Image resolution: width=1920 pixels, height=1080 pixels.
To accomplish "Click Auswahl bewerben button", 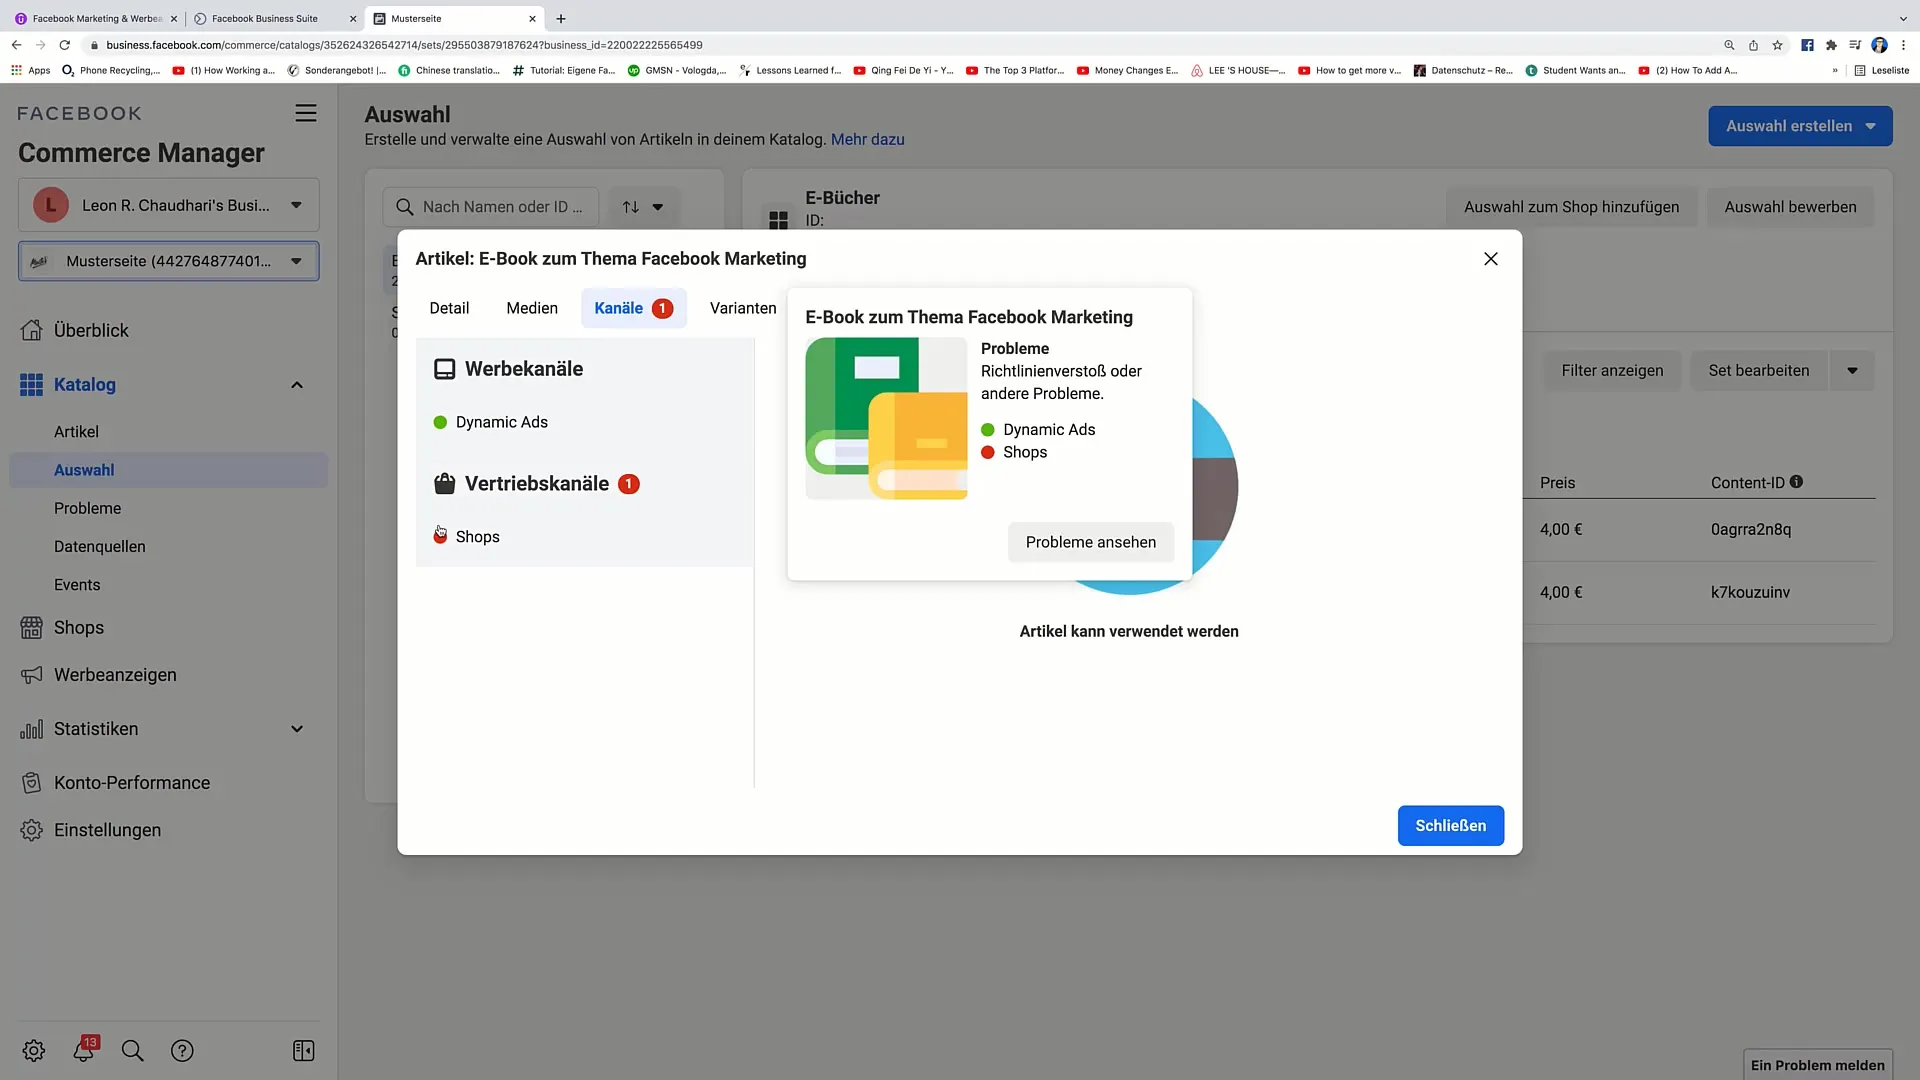I will click(1790, 207).
